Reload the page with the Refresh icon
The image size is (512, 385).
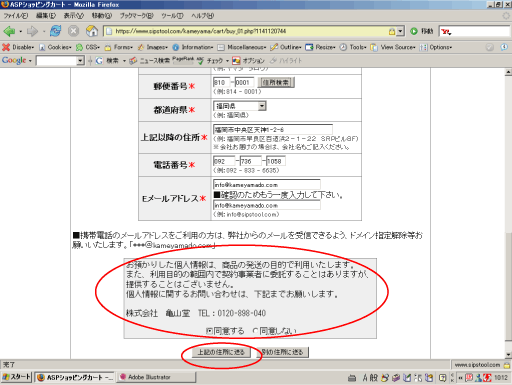(55, 31)
